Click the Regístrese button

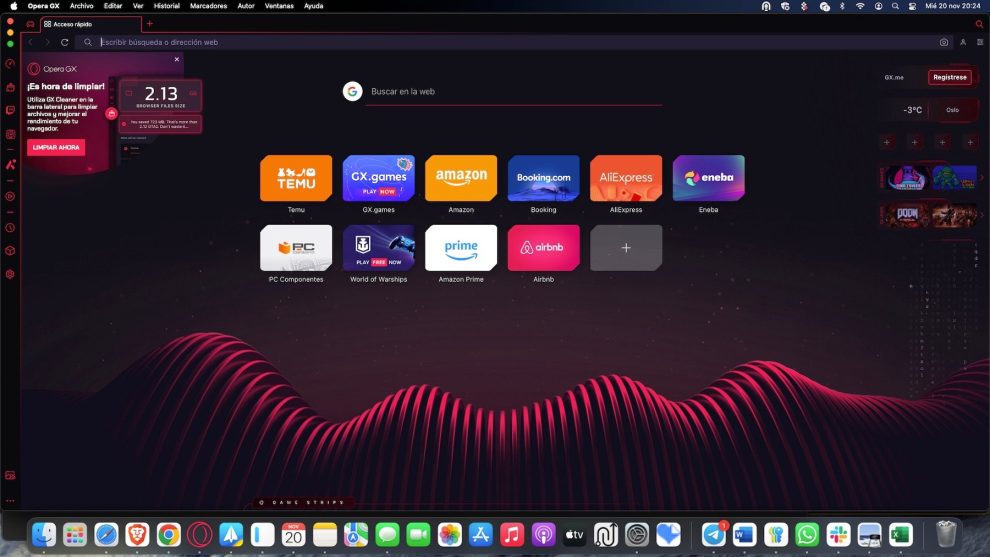pyautogui.click(x=949, y=77)
